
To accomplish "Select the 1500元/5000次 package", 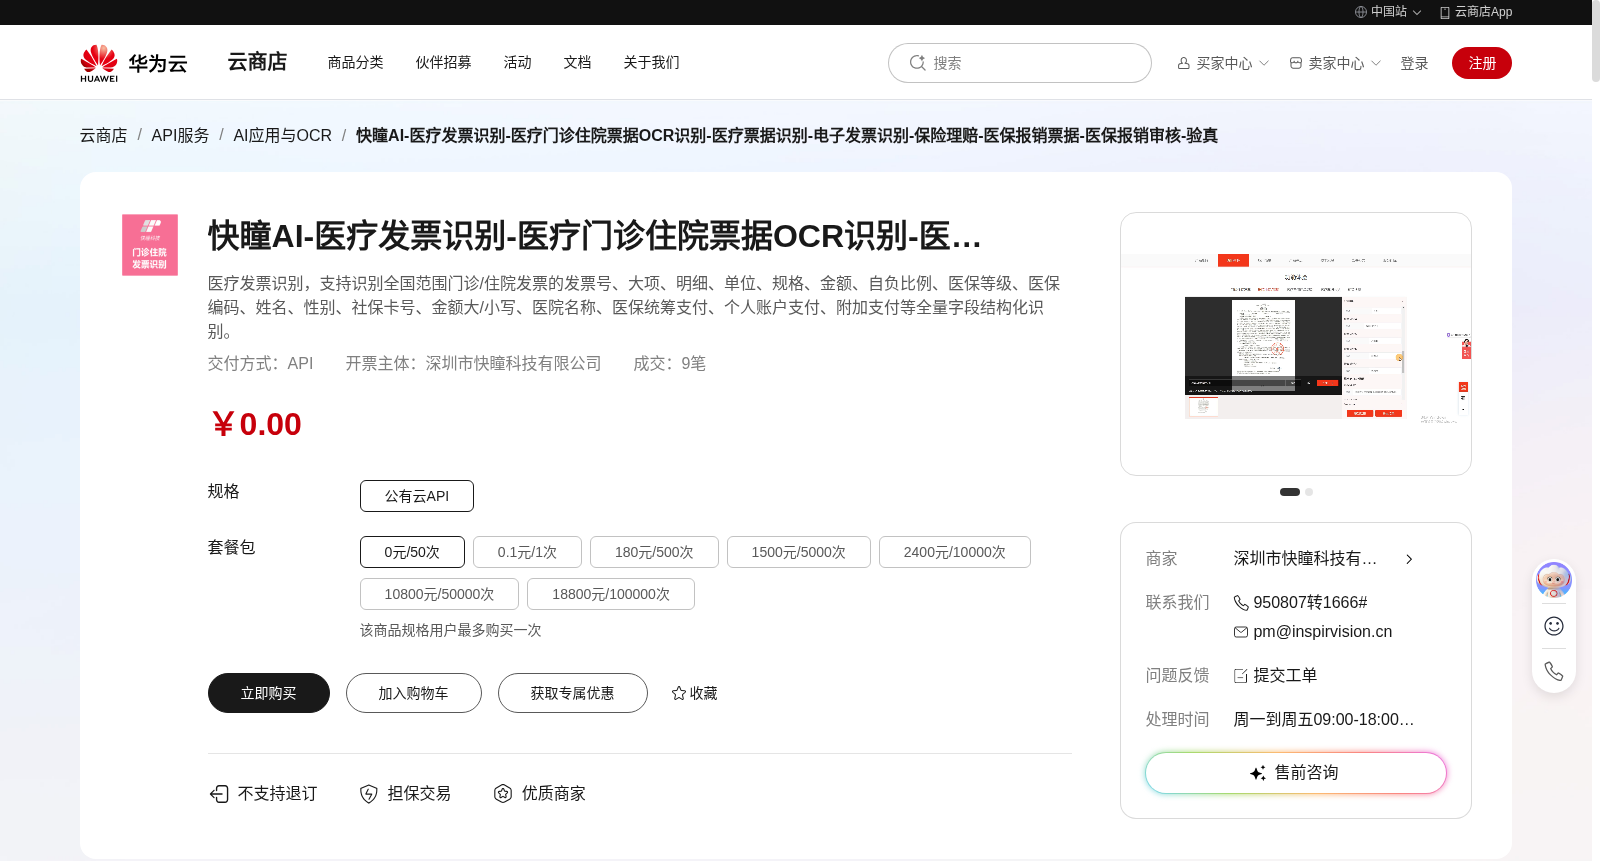I will pos(799,552).
